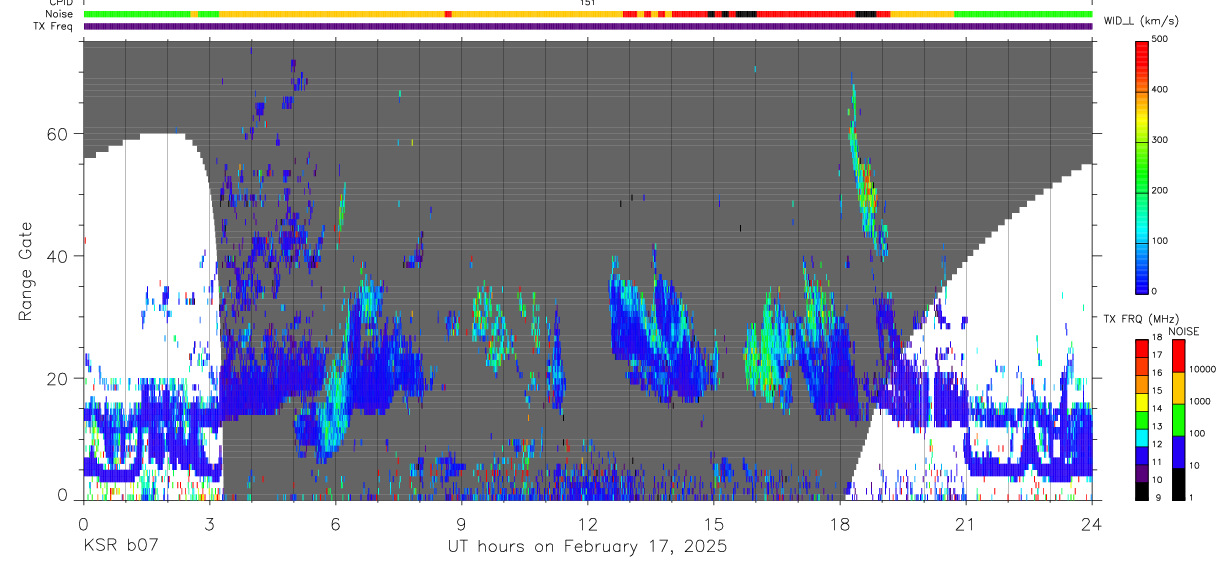Image resolution: width=1228 pixels, height=567 pixels.
Task: Click the 13 tick on TX FRQ legend
Action: pyautogui.click(x=1157, y=427)
